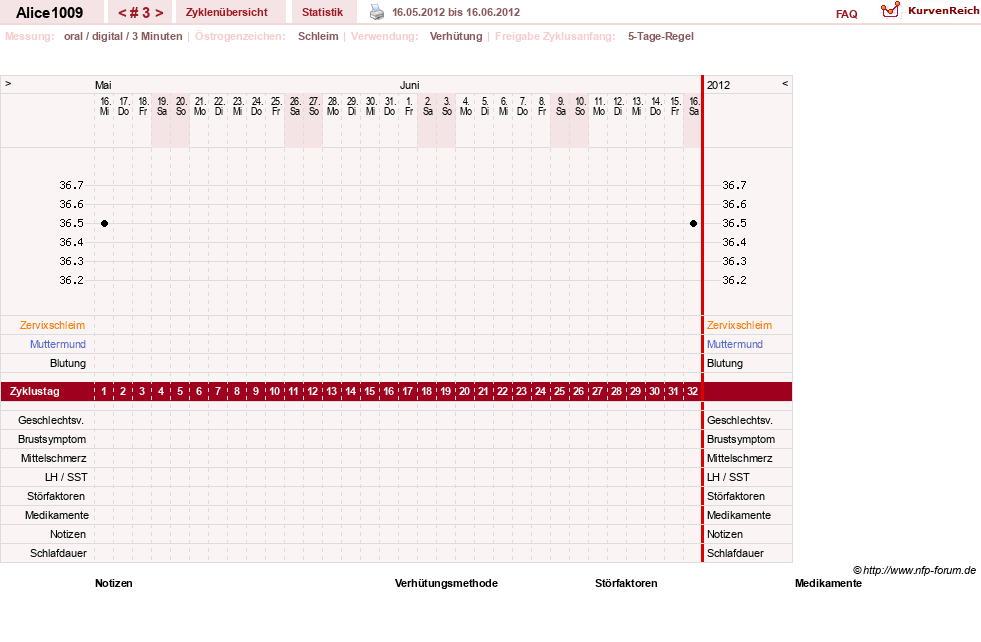981x642 pixels.
Task: Open the nfp-forum.de copyright link
Action: tap(914, 570)
